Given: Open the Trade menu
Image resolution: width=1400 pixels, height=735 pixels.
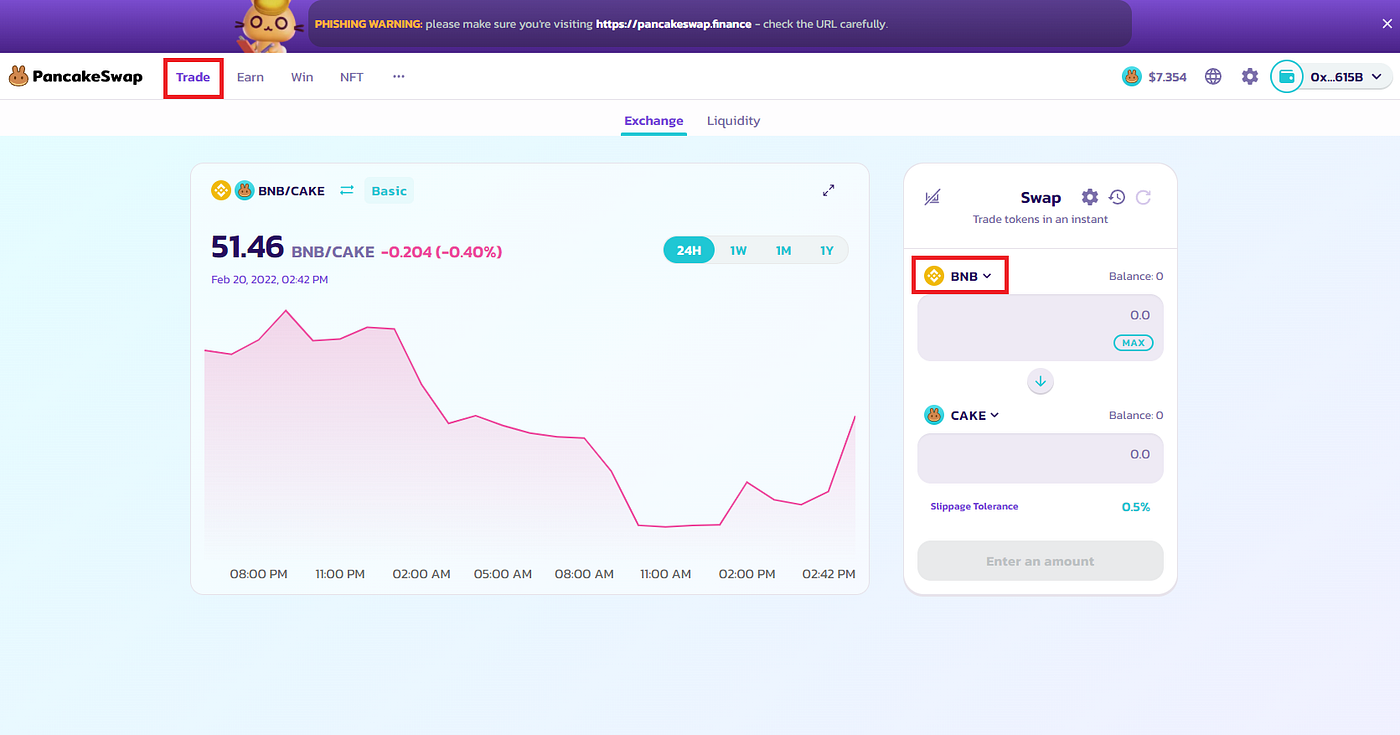Looking at the screenshot, I should (193, 77).
